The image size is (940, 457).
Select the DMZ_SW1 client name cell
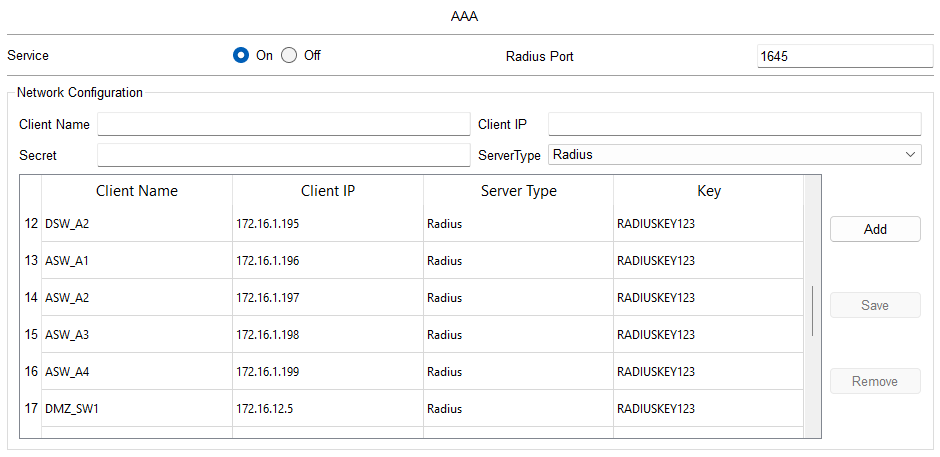[137, 408]
